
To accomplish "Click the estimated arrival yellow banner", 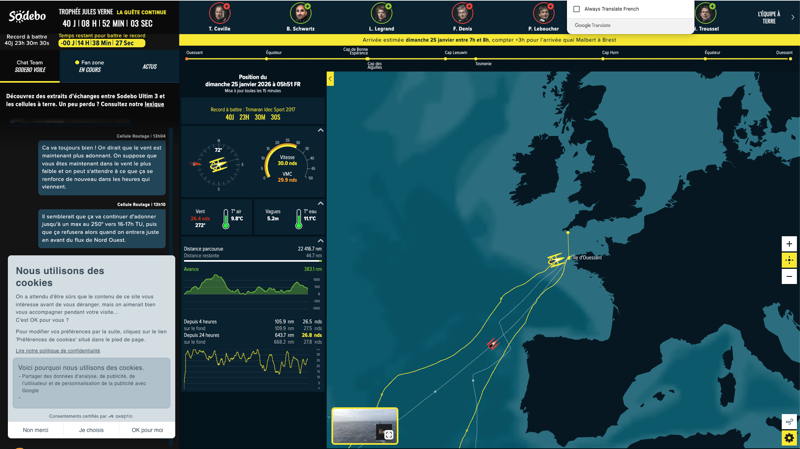I will point(489,40).
